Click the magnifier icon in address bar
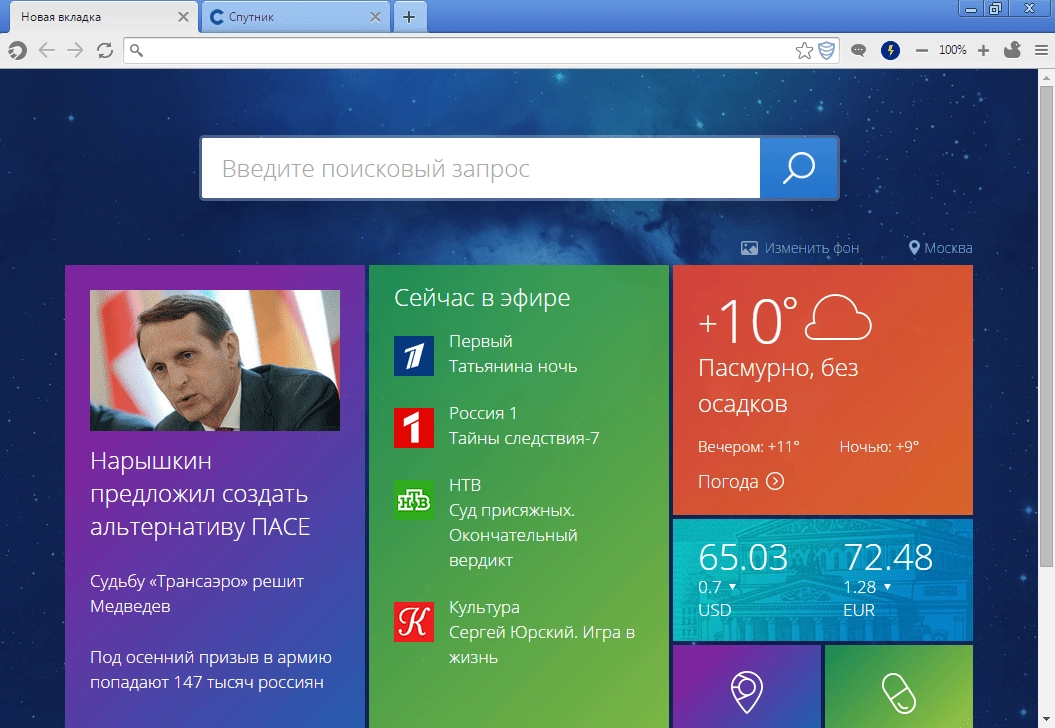Viewport: 1055px width, 728px height. pos(136,50)
